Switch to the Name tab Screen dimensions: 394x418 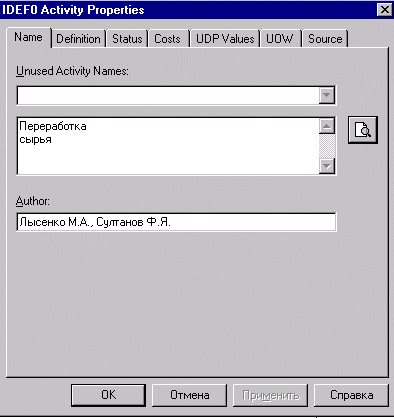pyautogui.click(x=28, y=37)
